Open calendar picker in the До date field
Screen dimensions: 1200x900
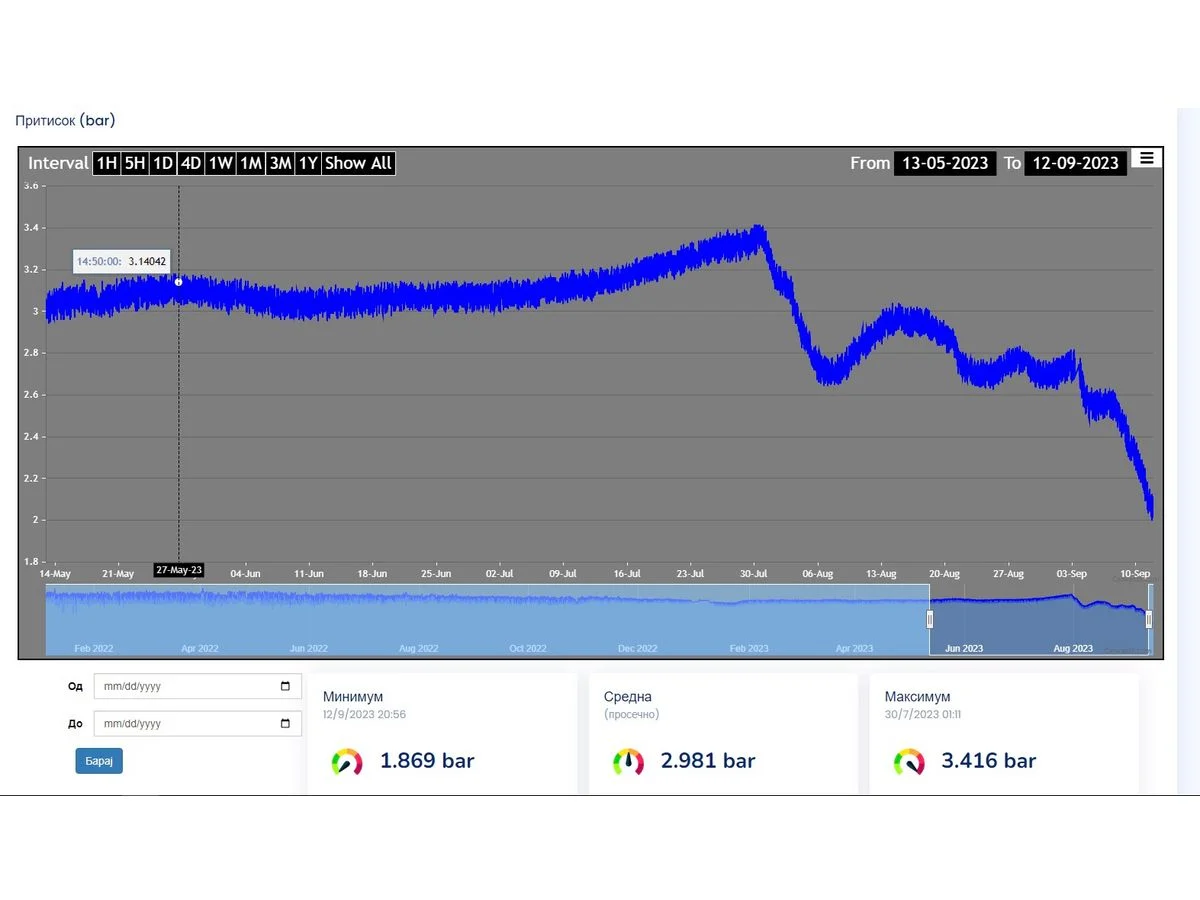[285, 723]
